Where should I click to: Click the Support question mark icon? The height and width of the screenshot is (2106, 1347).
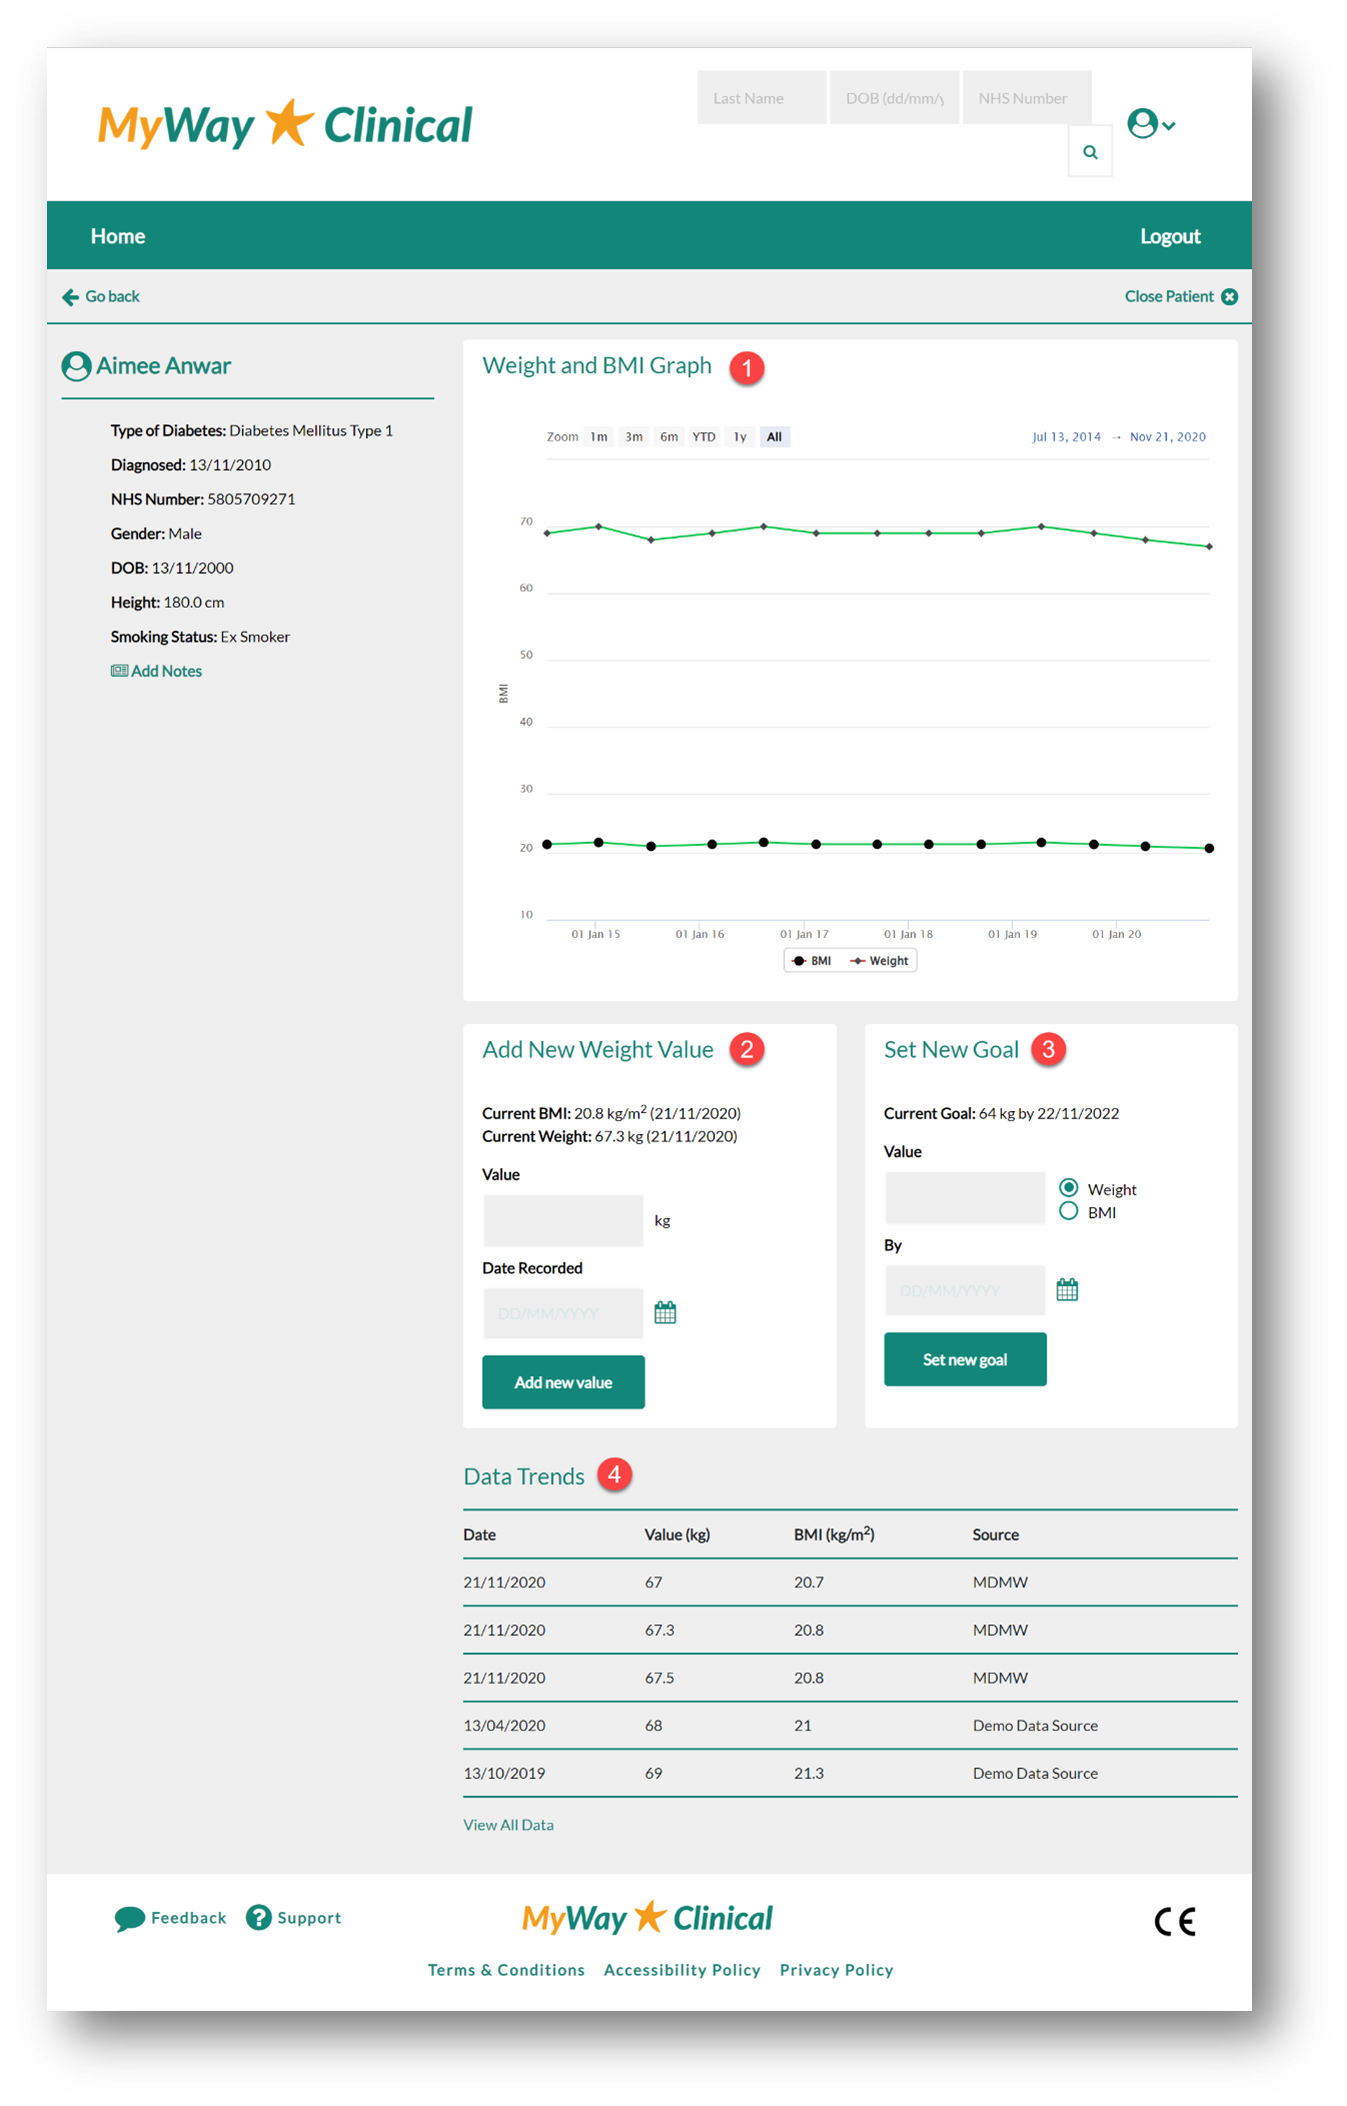point(258,1917)
